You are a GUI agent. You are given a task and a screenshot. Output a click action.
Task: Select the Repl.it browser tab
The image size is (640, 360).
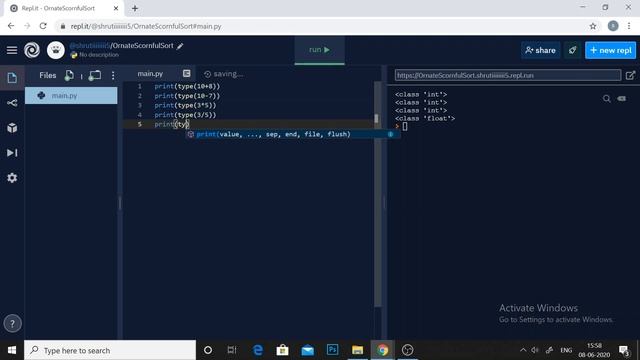(64, 8)
